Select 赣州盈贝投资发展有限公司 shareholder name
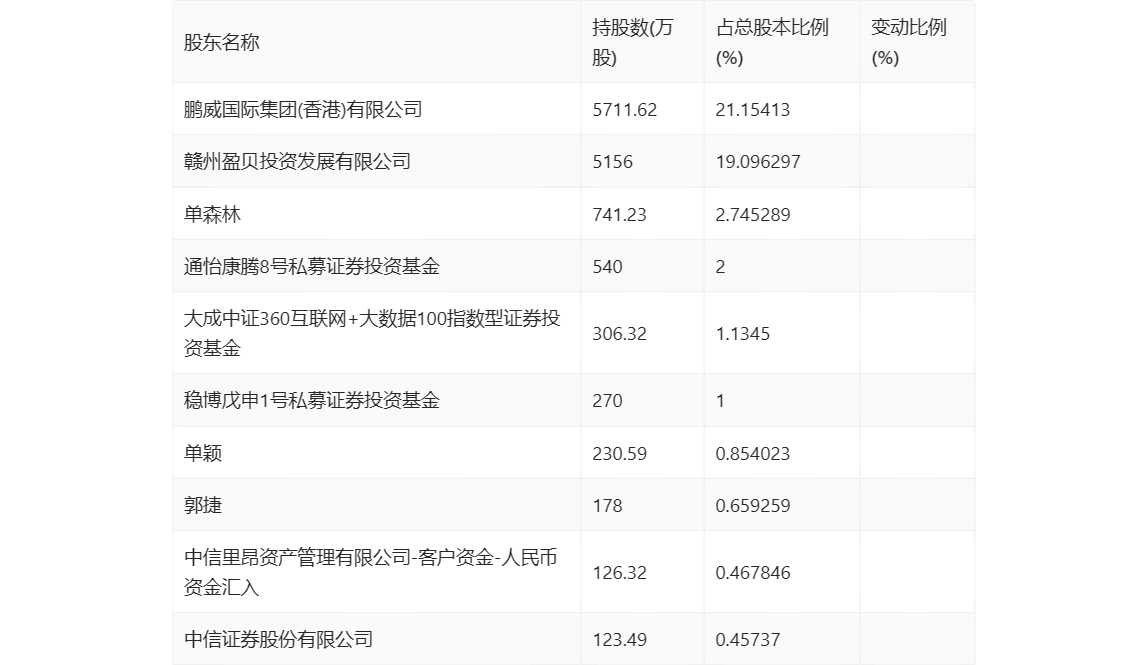1148x665 pixels. tap(297, 162)
